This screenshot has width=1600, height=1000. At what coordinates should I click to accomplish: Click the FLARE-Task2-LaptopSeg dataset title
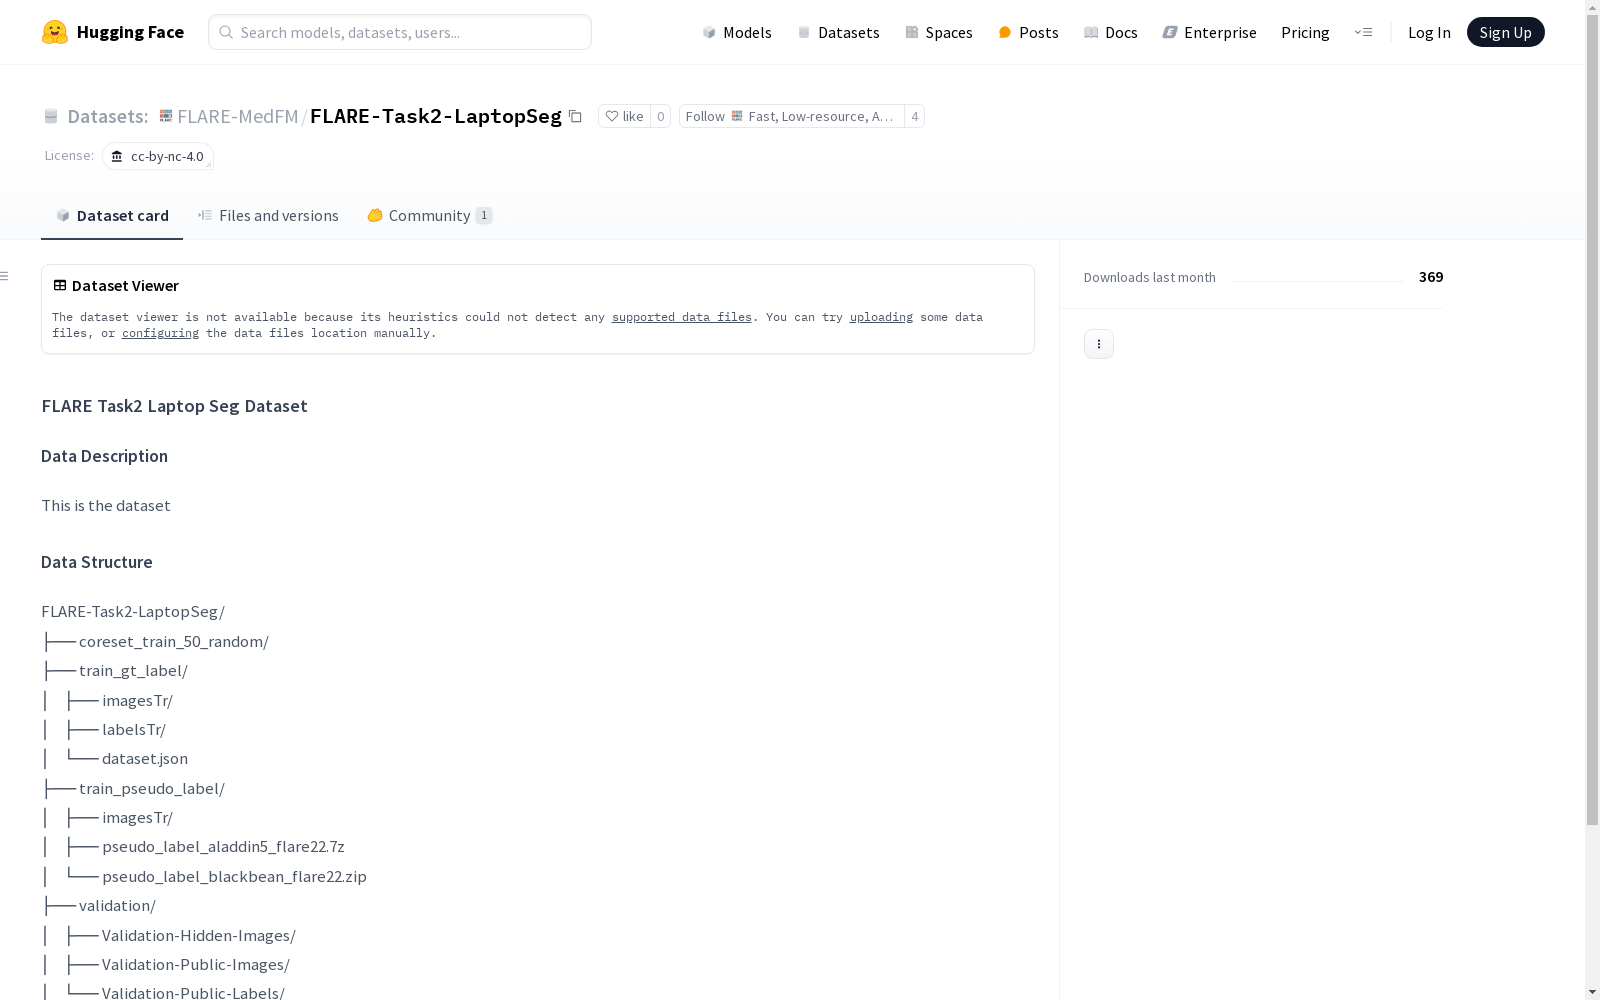(436, 116)
